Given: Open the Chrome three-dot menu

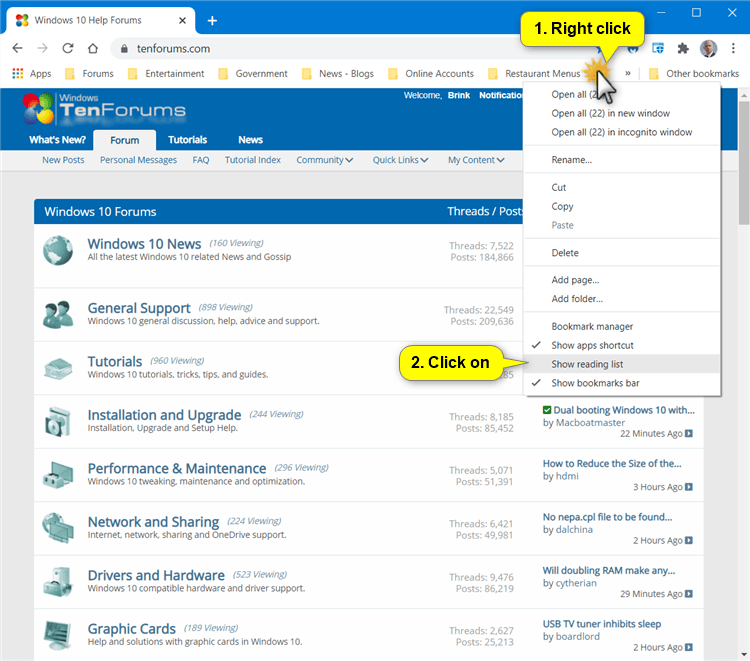Looking at the screenshot, I should [733, 48].
